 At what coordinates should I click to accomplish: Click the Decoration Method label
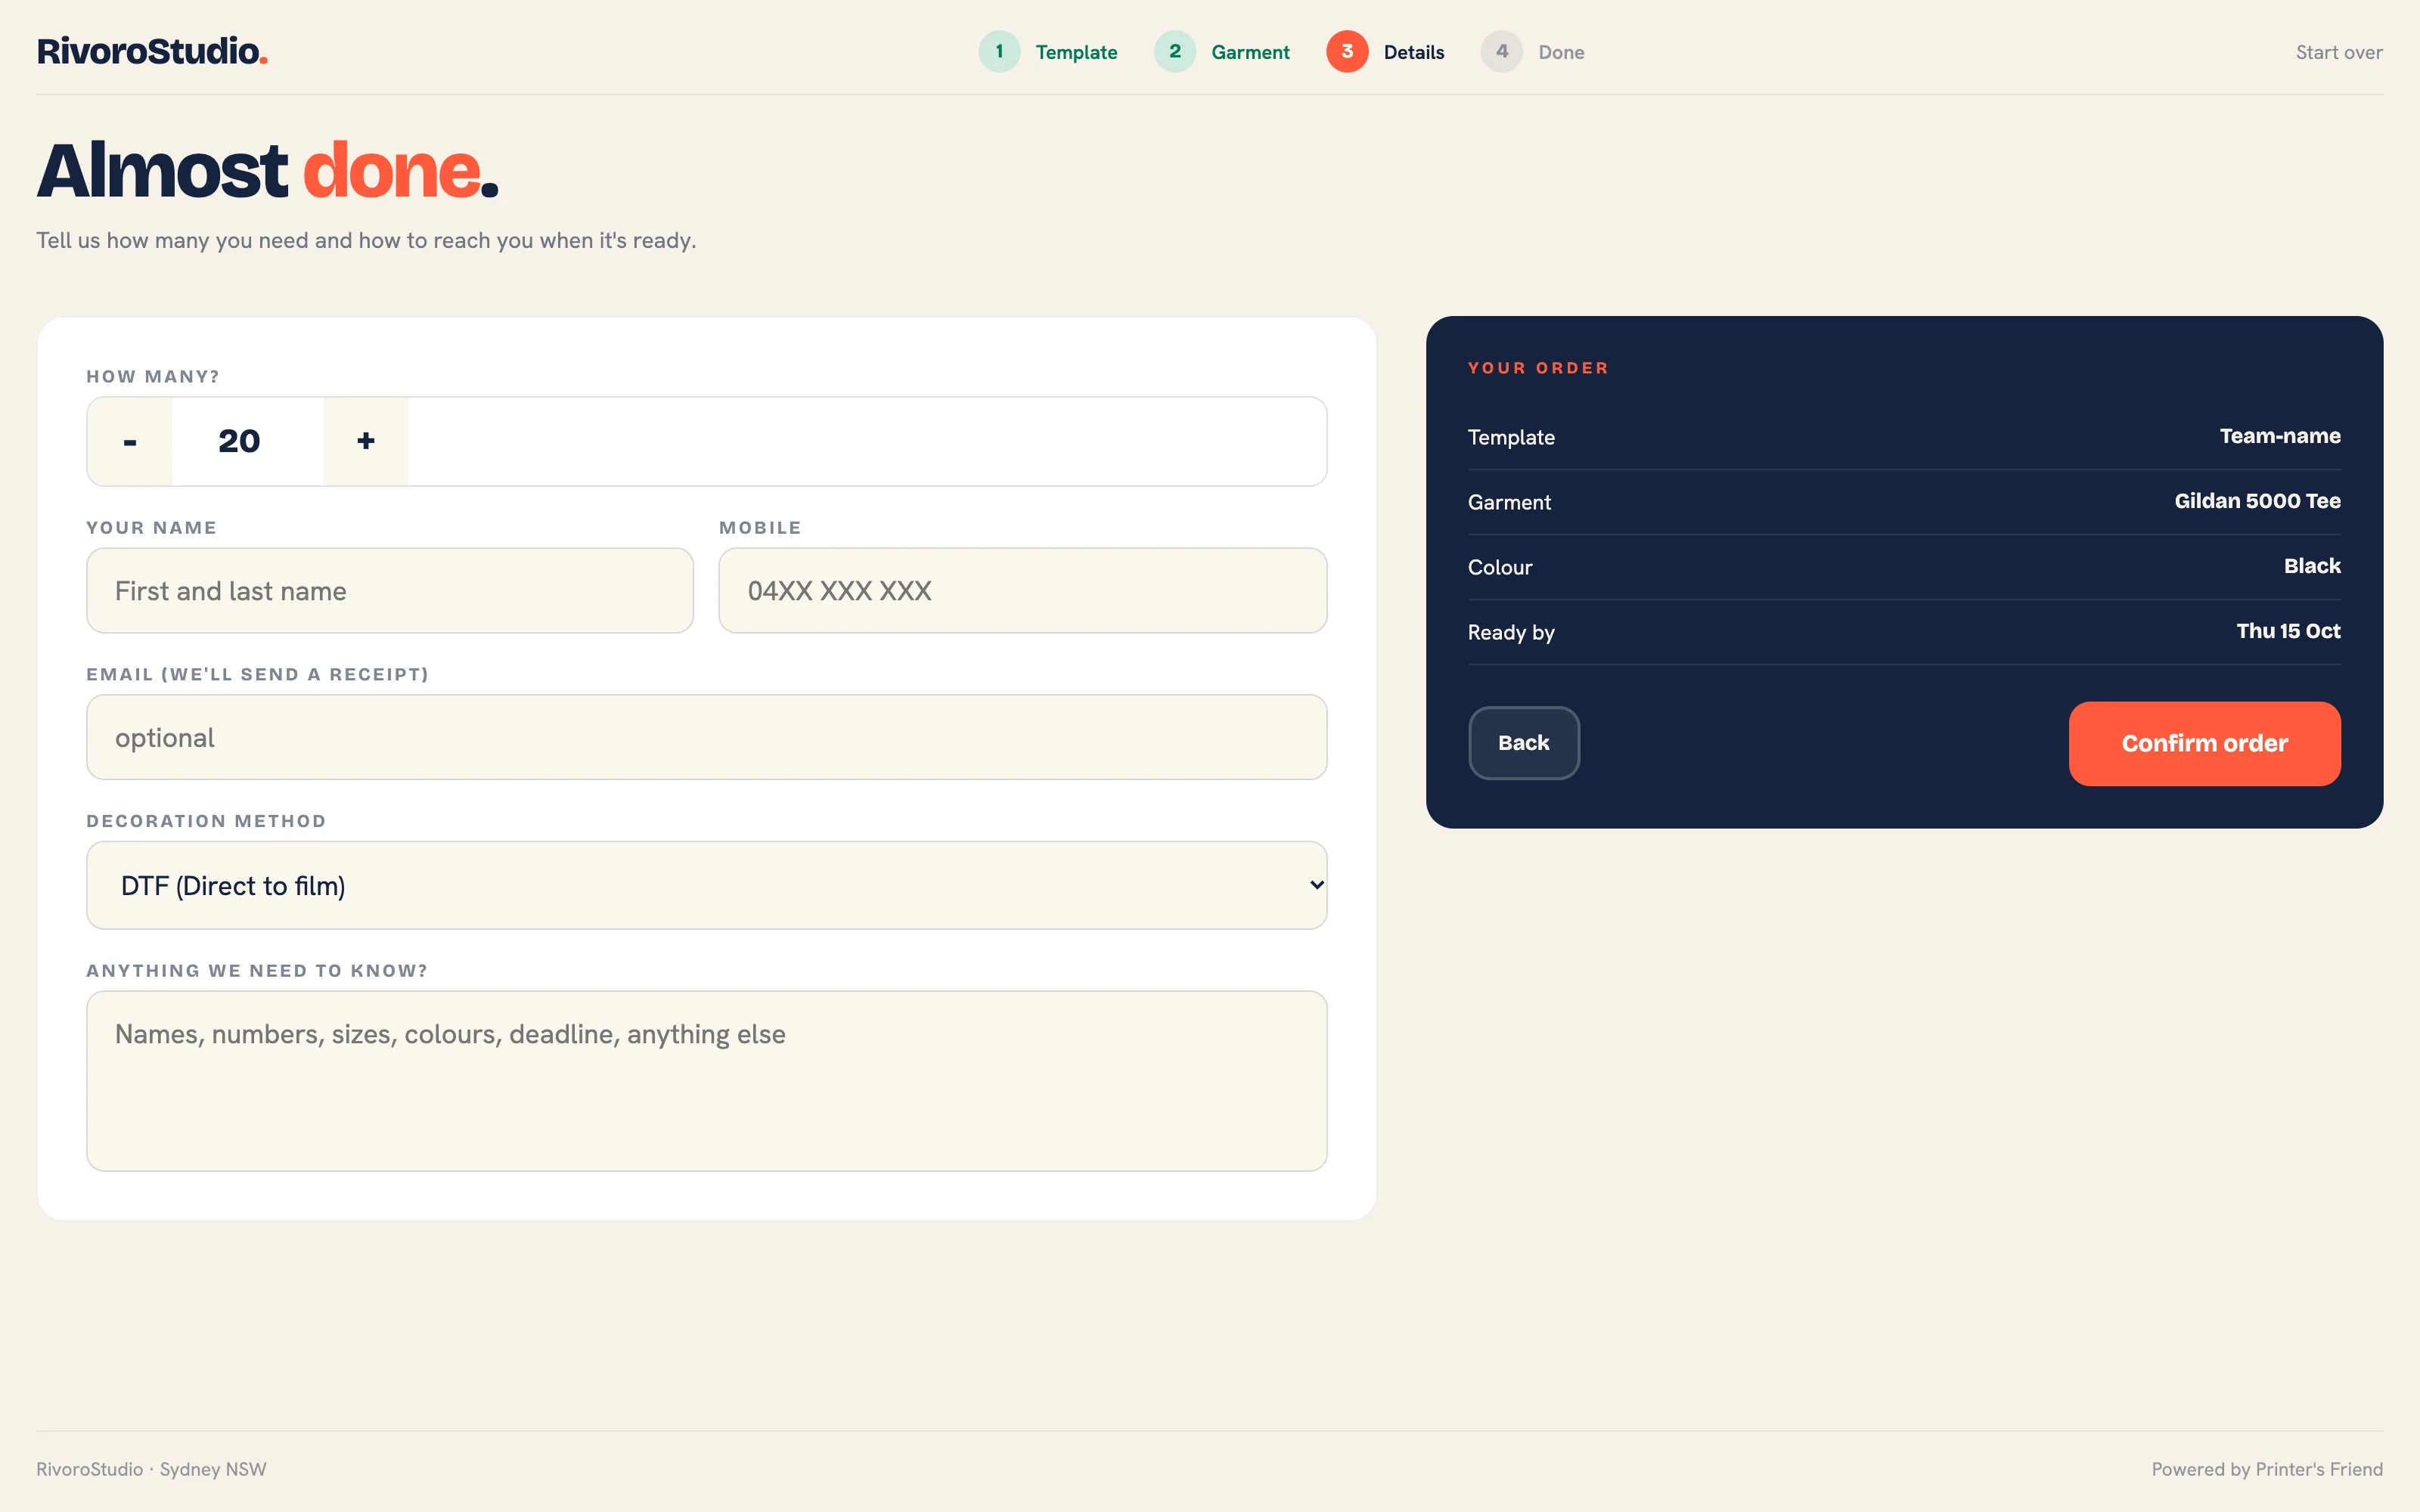pyautogui.click(x=206, y=821)
